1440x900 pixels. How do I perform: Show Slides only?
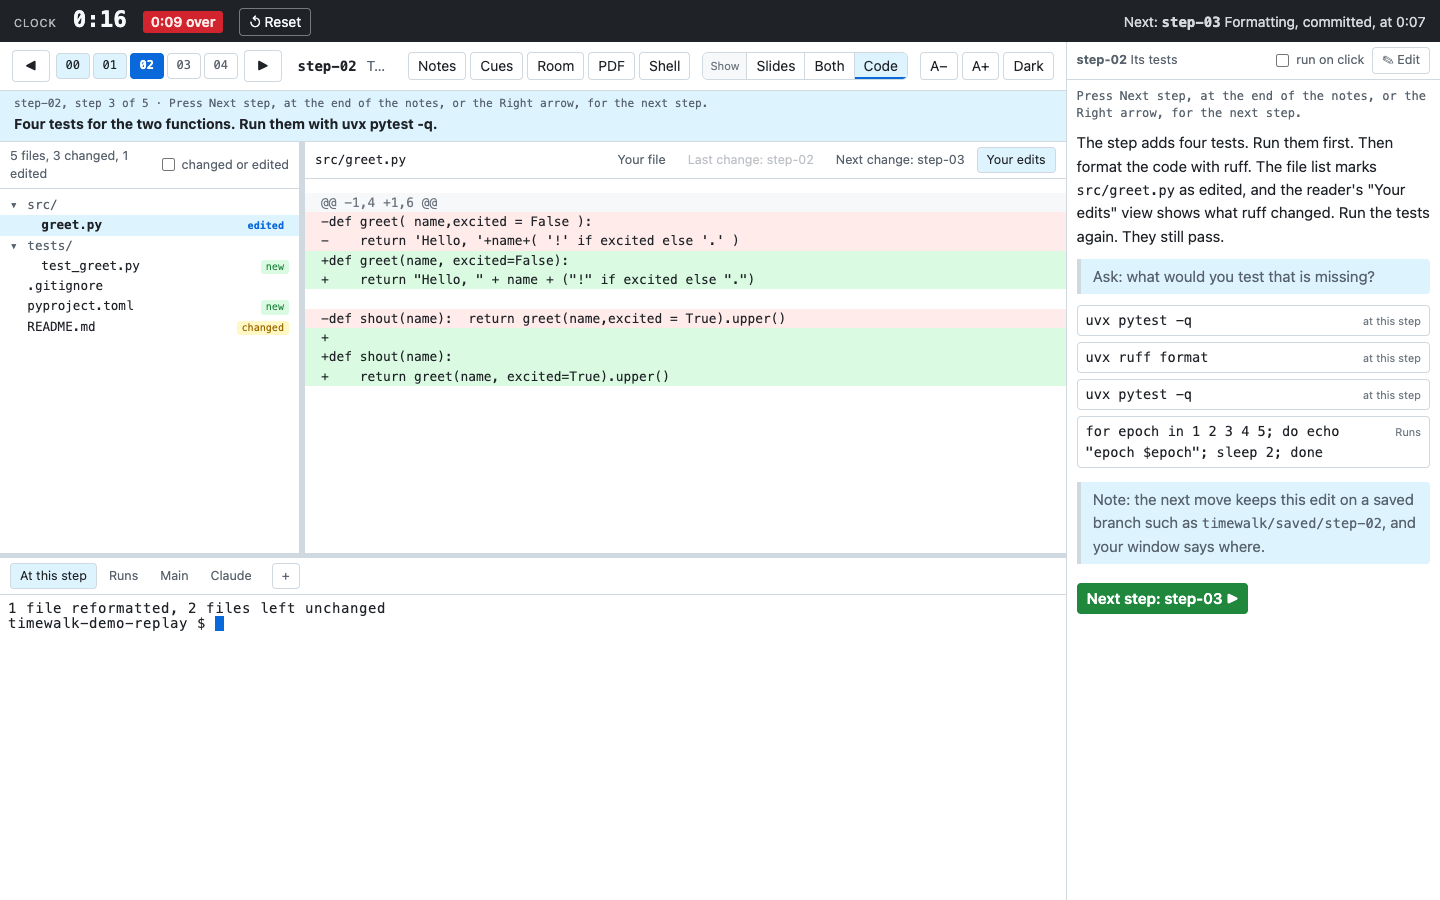776,66
